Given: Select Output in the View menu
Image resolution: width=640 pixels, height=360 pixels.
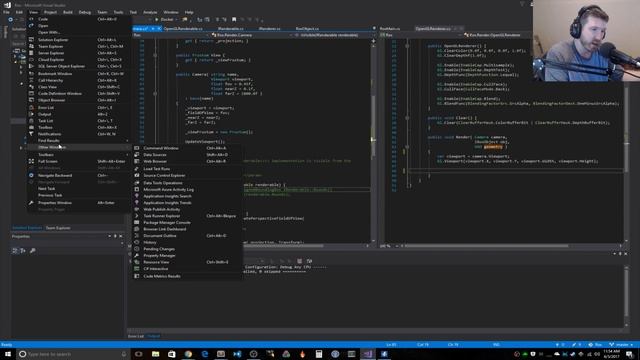Looking at the screenshot, I should tap(78, 114).
